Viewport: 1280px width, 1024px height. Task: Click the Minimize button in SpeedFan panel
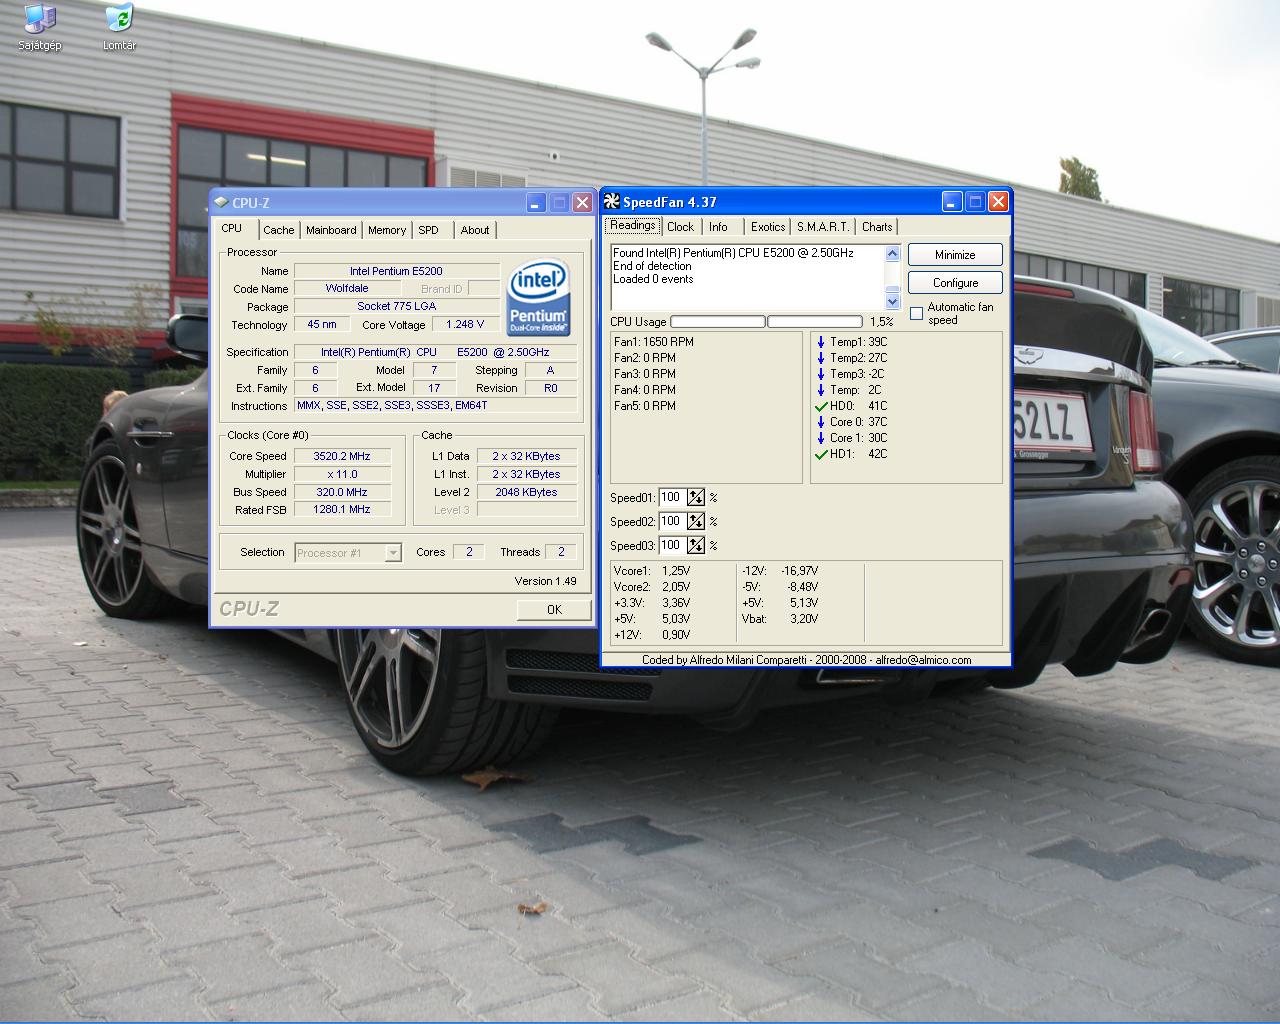(x=955, y=255)
